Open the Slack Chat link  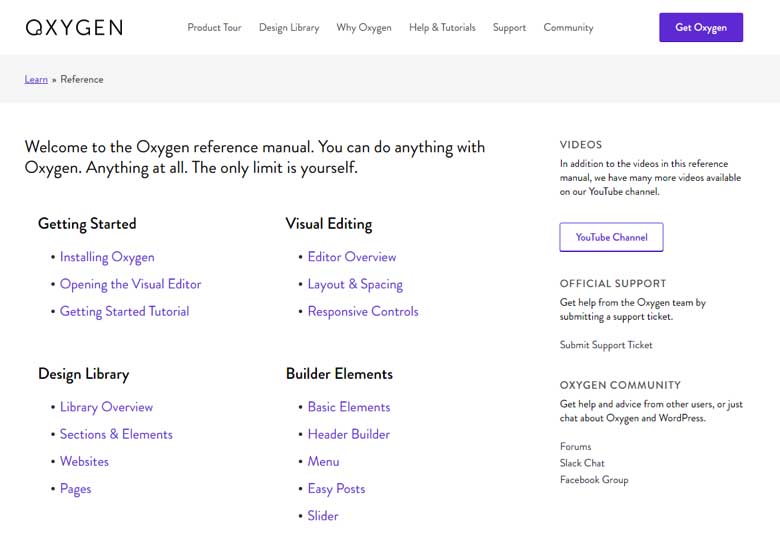click(582, 463)
